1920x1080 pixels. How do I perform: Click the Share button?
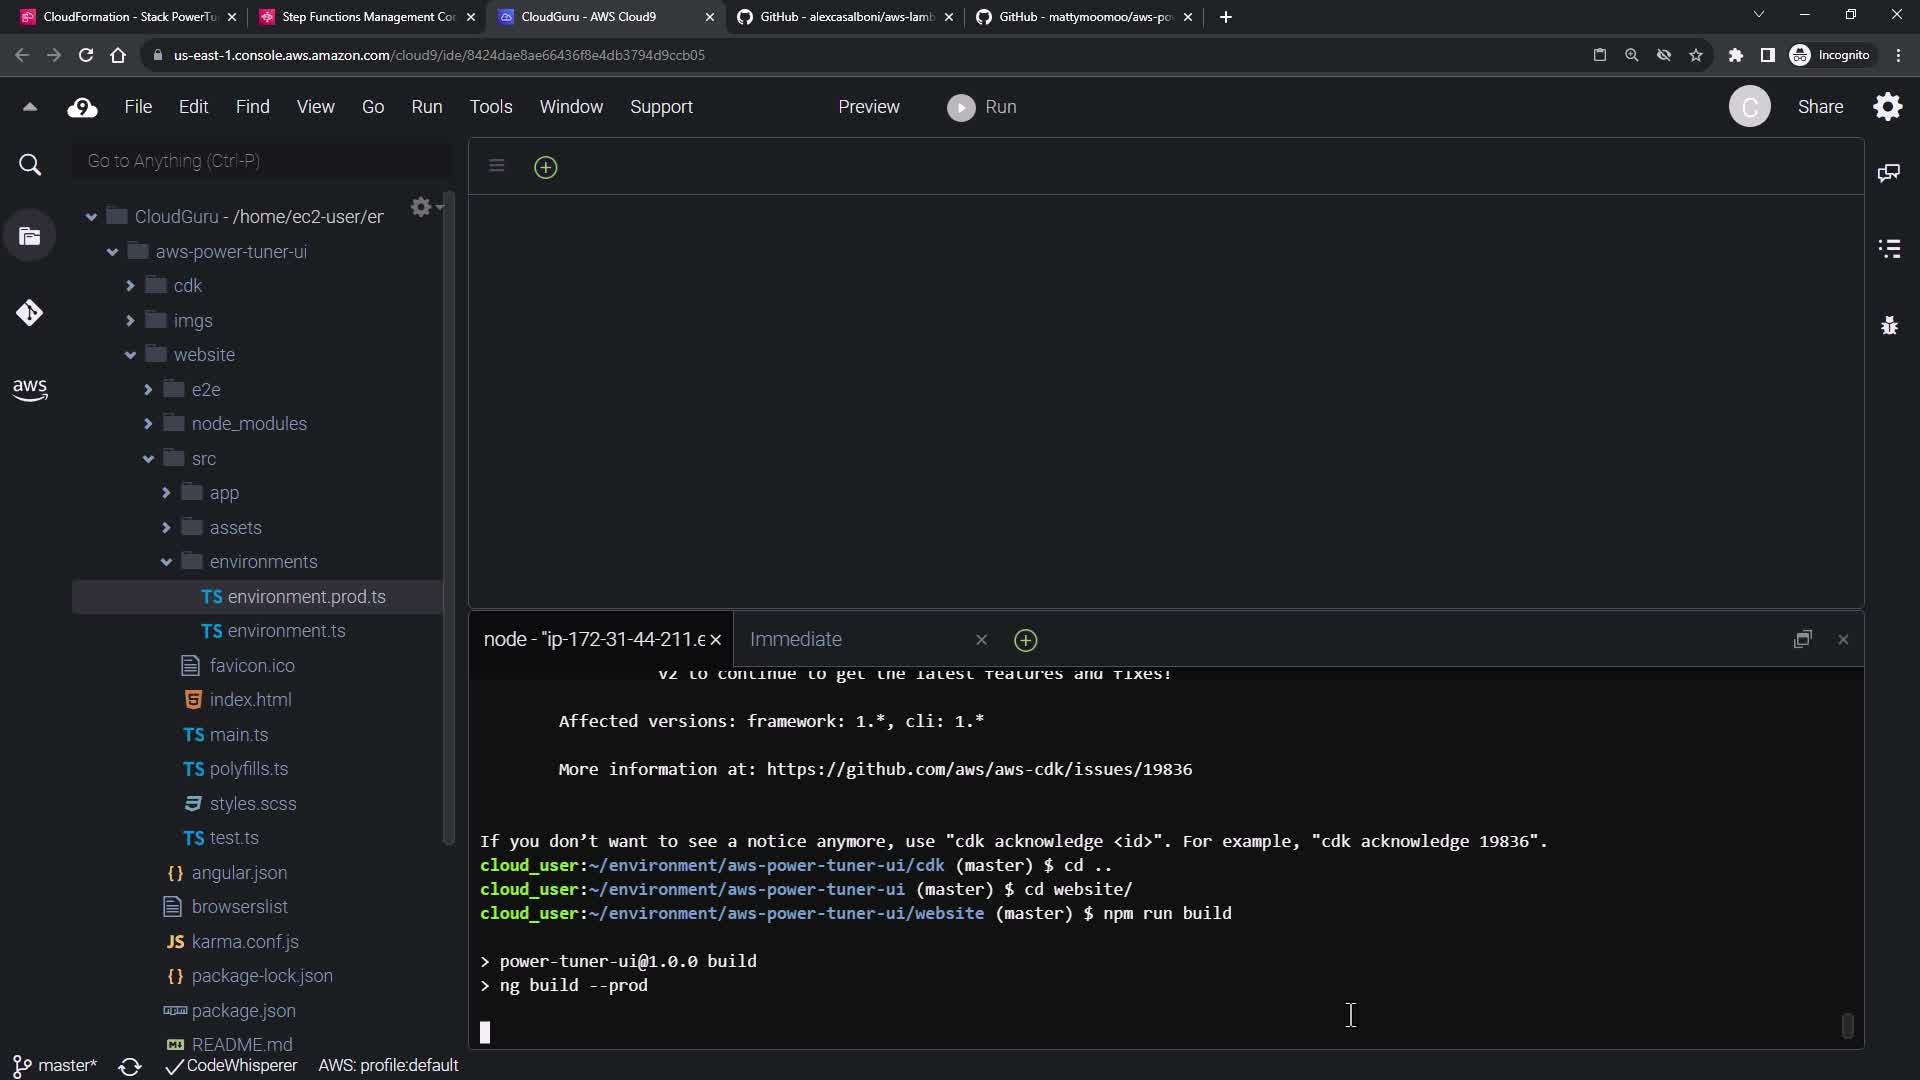(1819, 107)
